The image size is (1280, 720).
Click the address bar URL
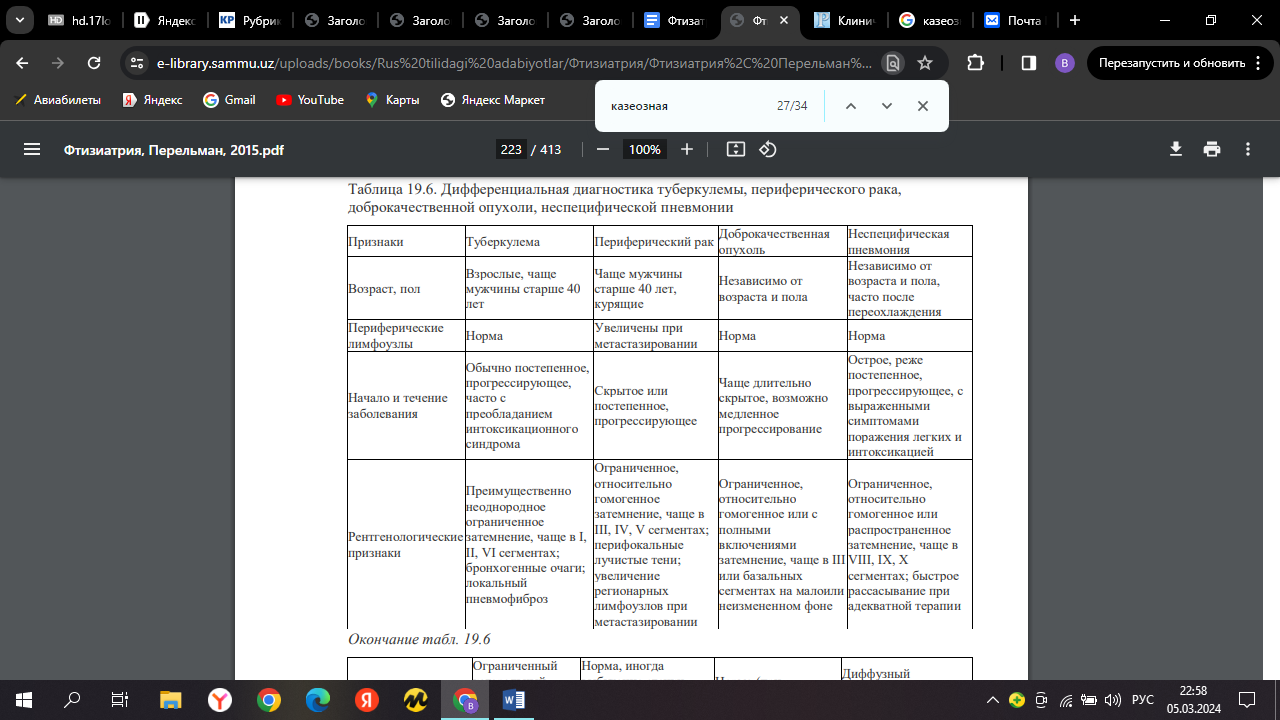tap(514, 62)
